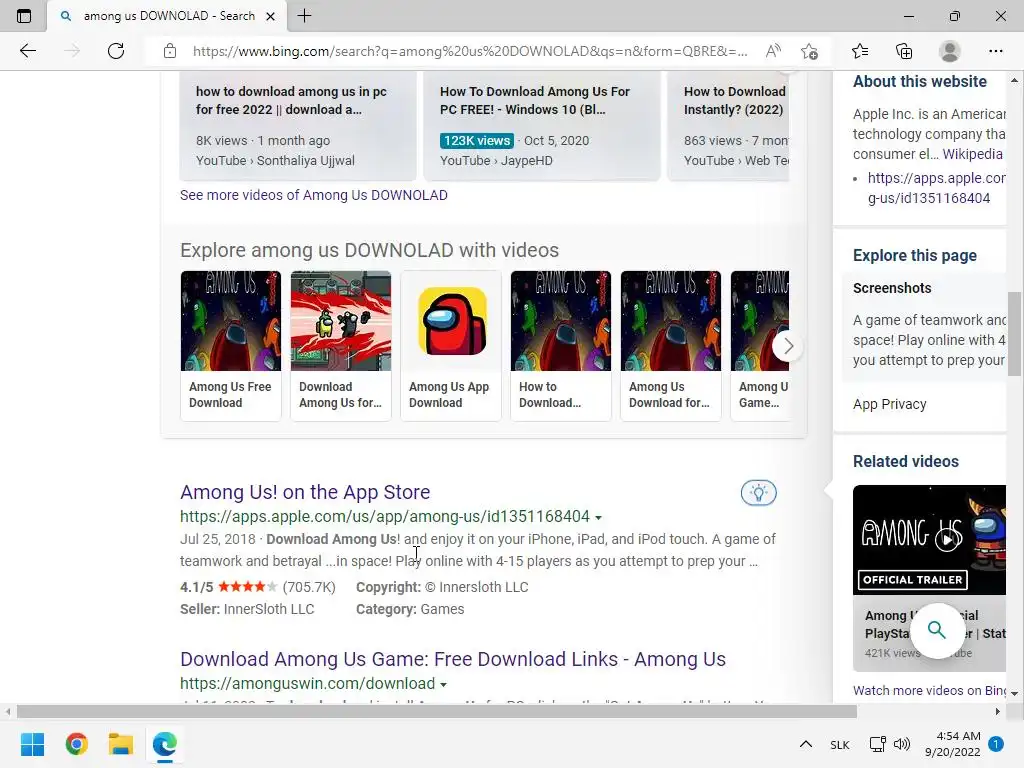Select the among us DOWNOLAD search tab

point(167,16)
